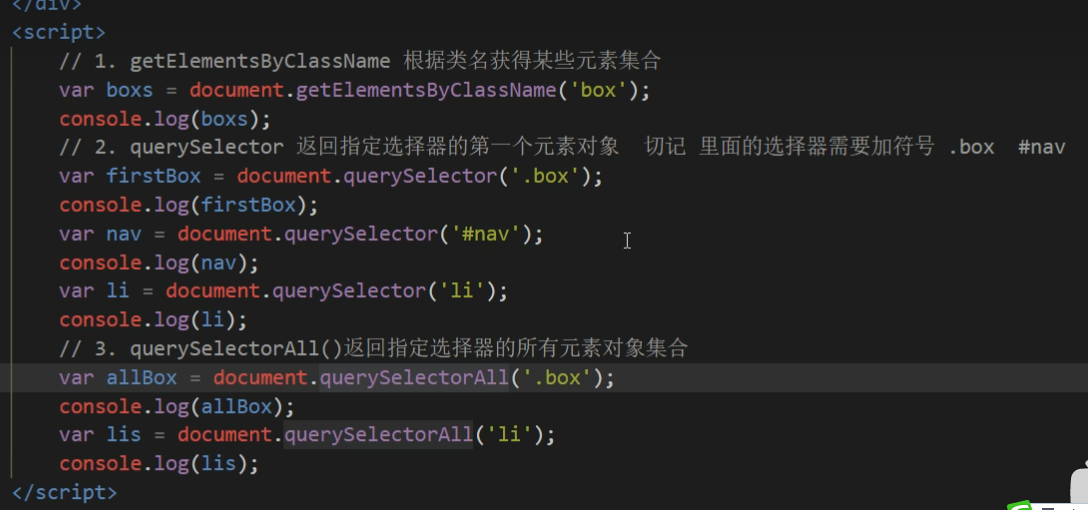
Task: Click the 'box' string in getElementsByClassName
Action: click(599, 90)
